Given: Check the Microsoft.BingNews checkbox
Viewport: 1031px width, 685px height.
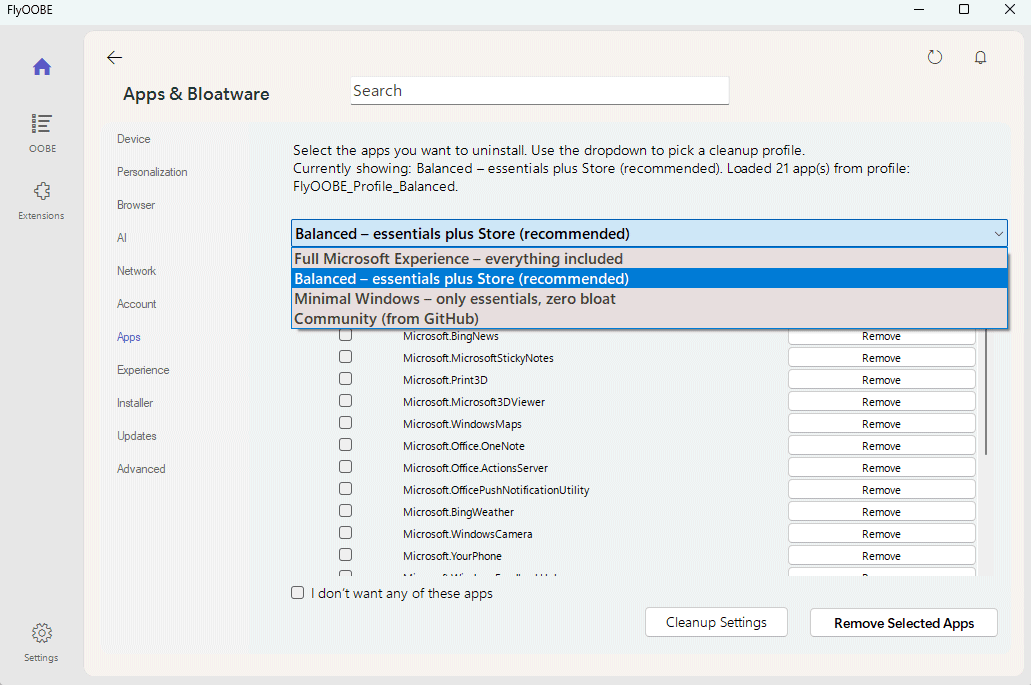Looking at the screenshot, I should click(345, 336).
